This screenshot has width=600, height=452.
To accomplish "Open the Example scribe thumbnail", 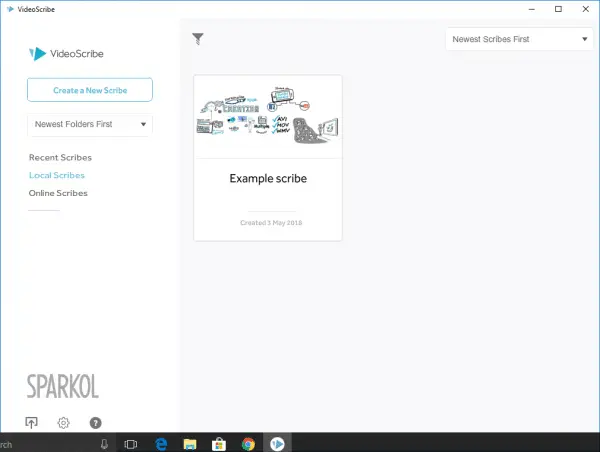I will (268, 116).
